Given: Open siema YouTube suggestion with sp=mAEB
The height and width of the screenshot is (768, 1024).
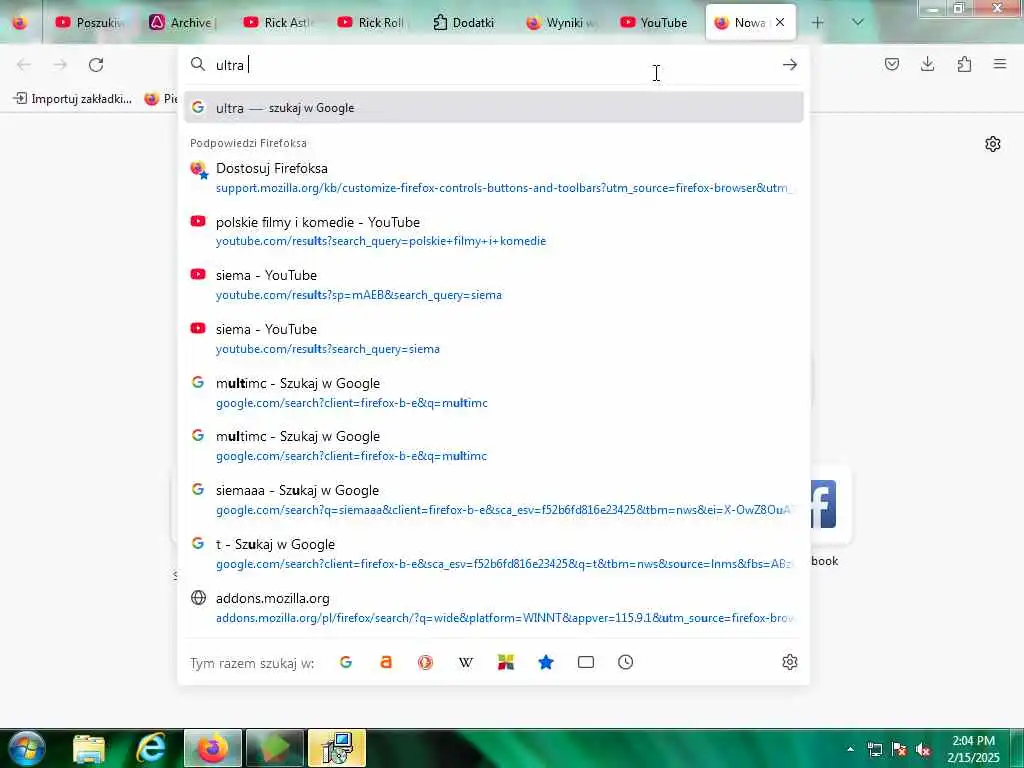Looking at the screenshot, I should click(493, 285).
